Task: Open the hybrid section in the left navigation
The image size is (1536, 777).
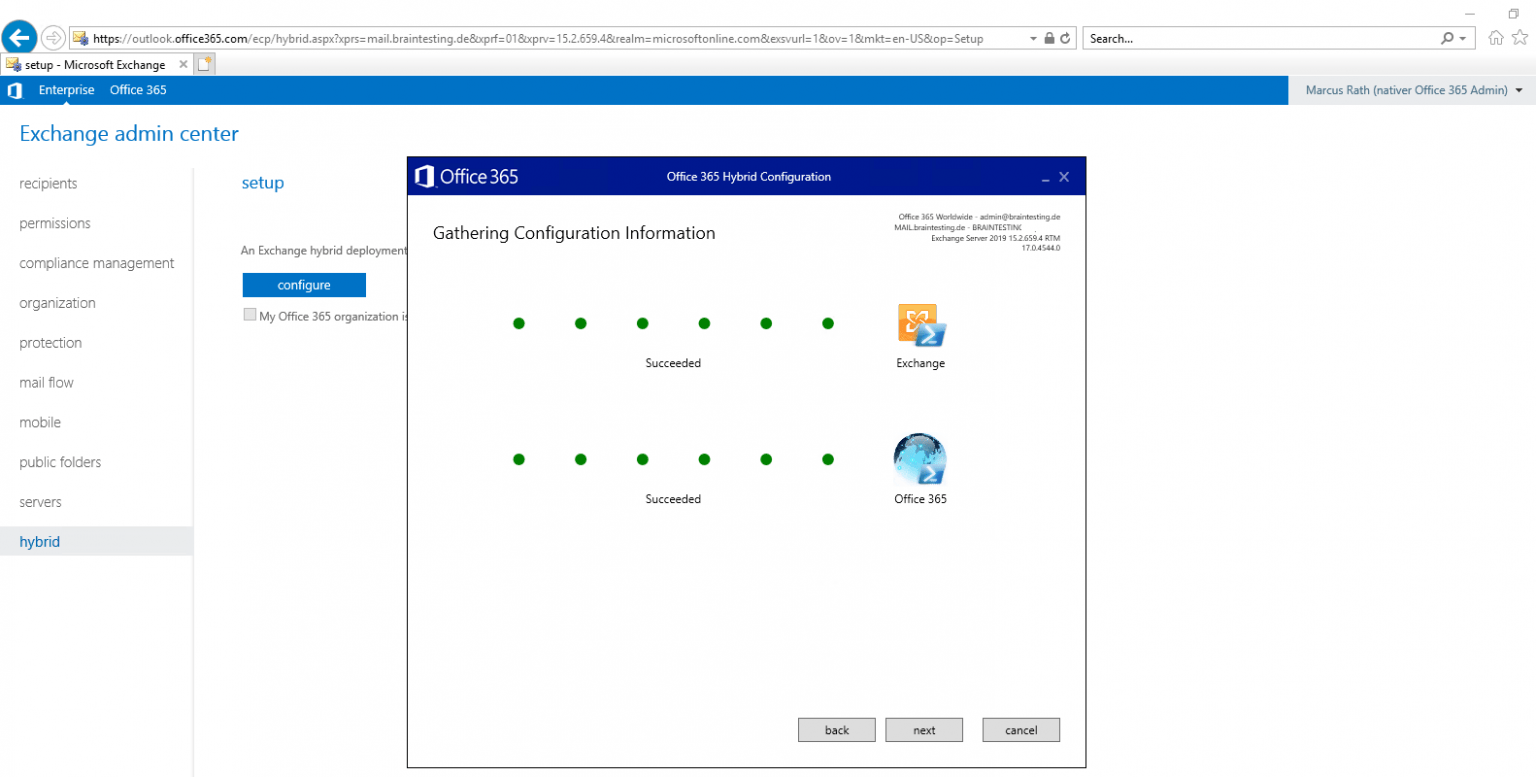Action: pos(40,541)
